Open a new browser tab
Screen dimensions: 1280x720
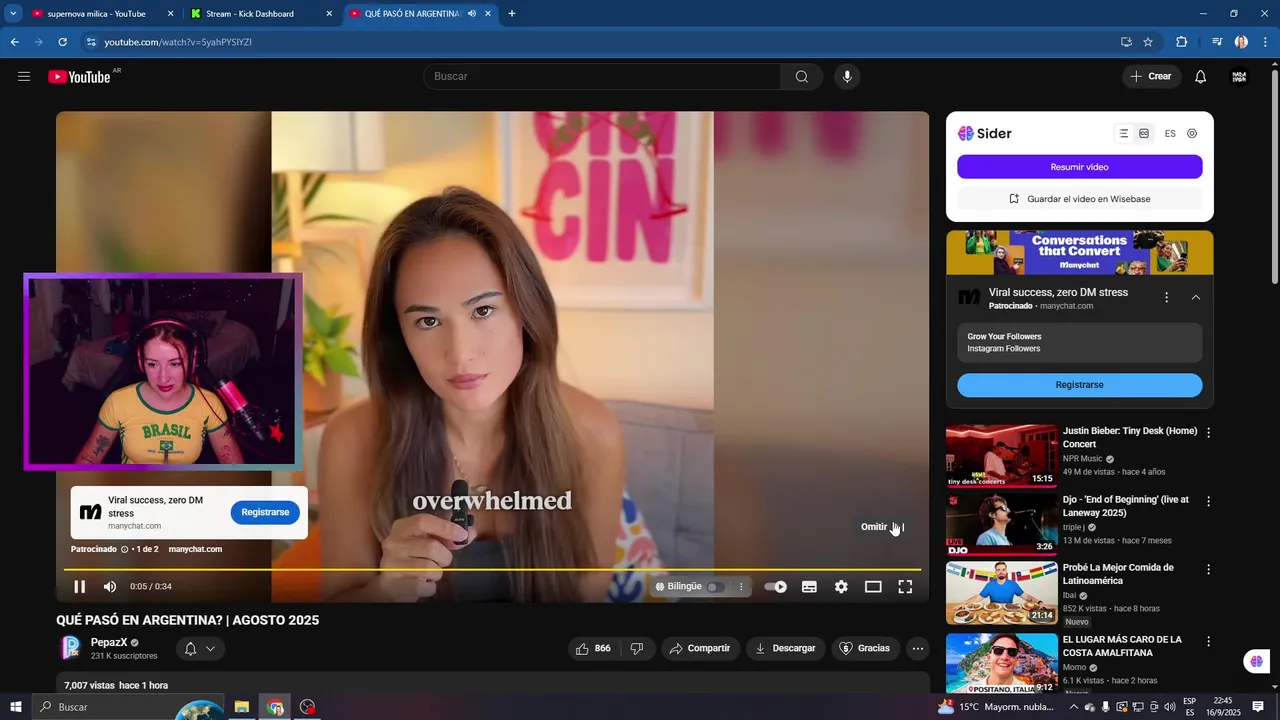pyautogui.click(x=512, y=14)
